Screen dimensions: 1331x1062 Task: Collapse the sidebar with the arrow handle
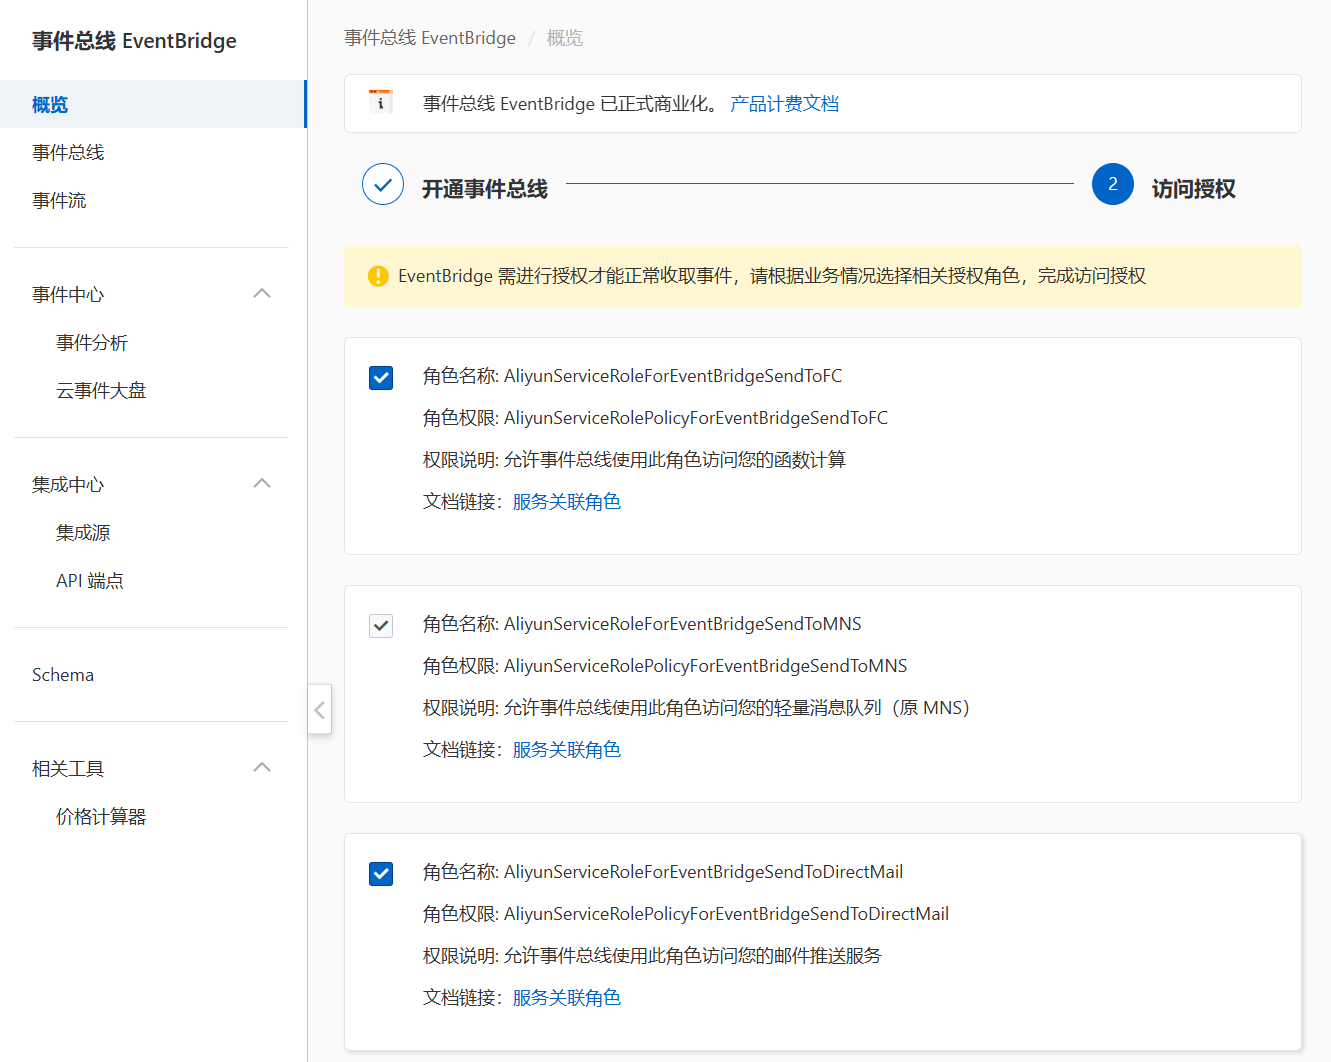319,710
